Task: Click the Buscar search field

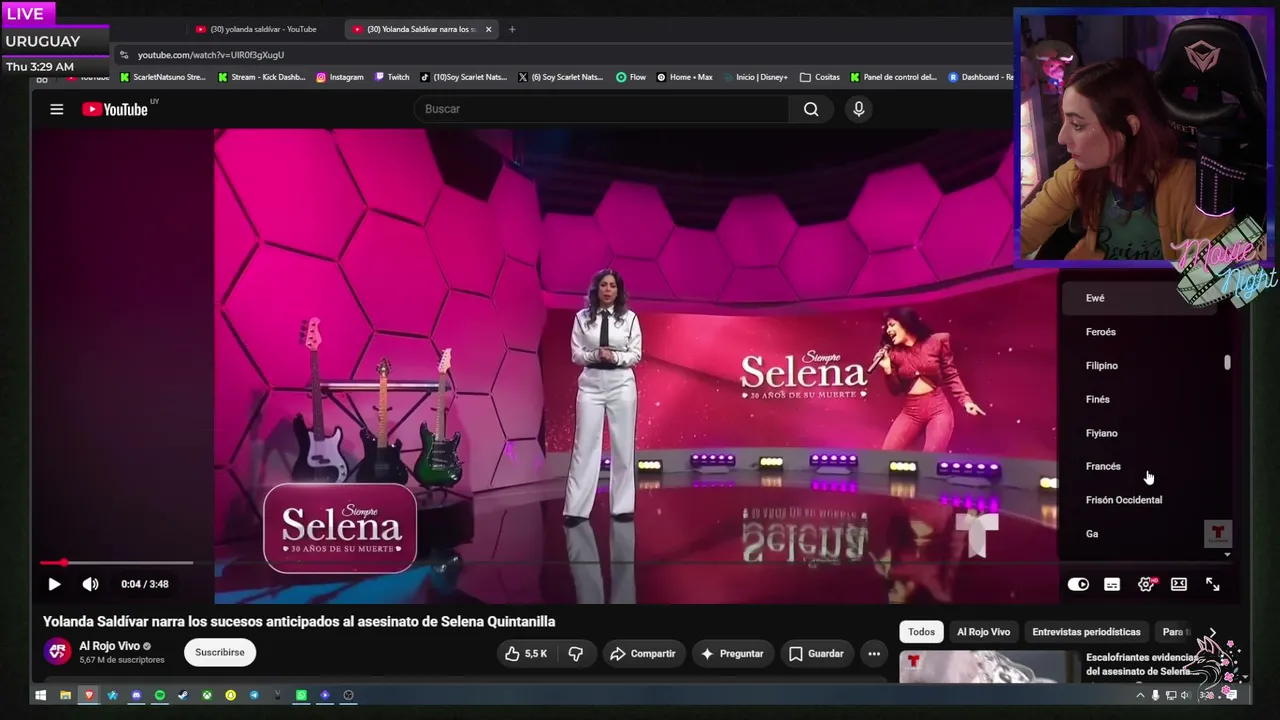Action: pyautogui.click(x=601, y=109)
